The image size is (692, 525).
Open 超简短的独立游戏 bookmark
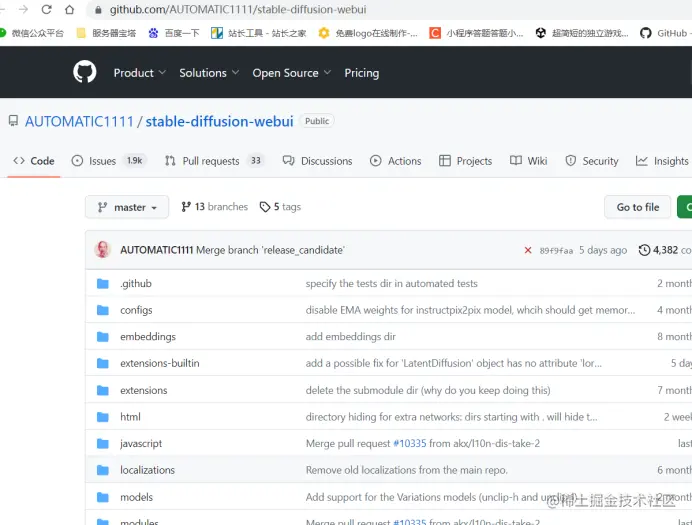point(582,33)
